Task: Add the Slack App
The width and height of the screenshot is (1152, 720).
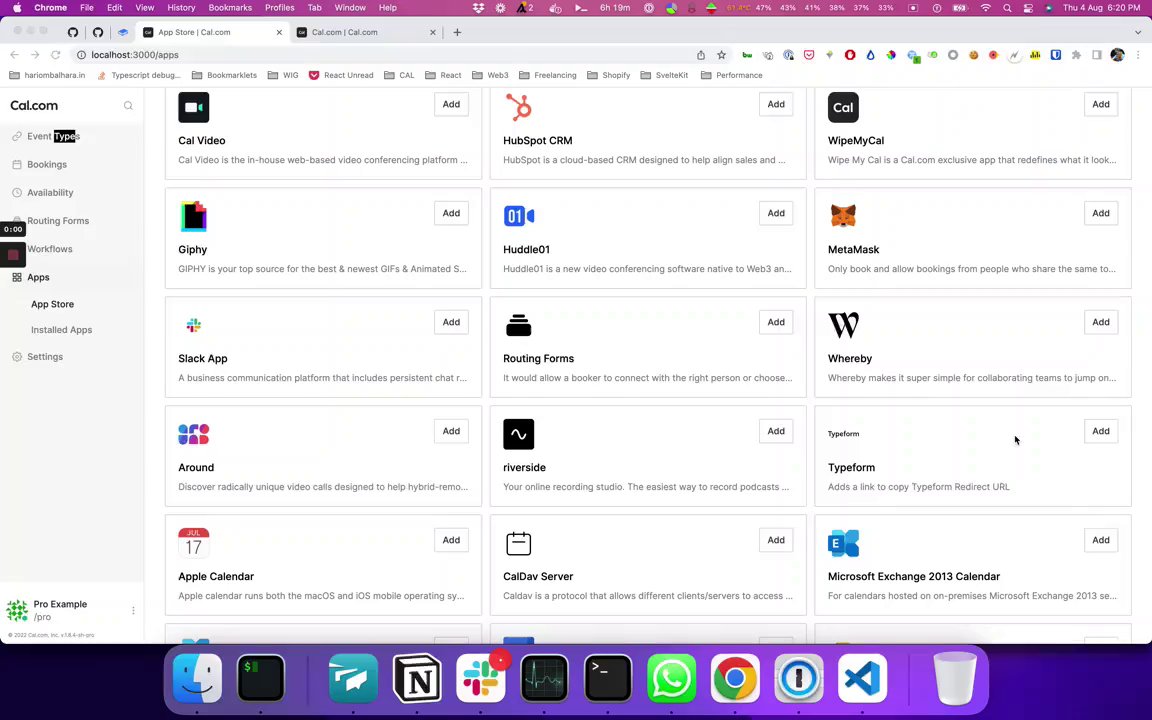Action: click(451, 322)
